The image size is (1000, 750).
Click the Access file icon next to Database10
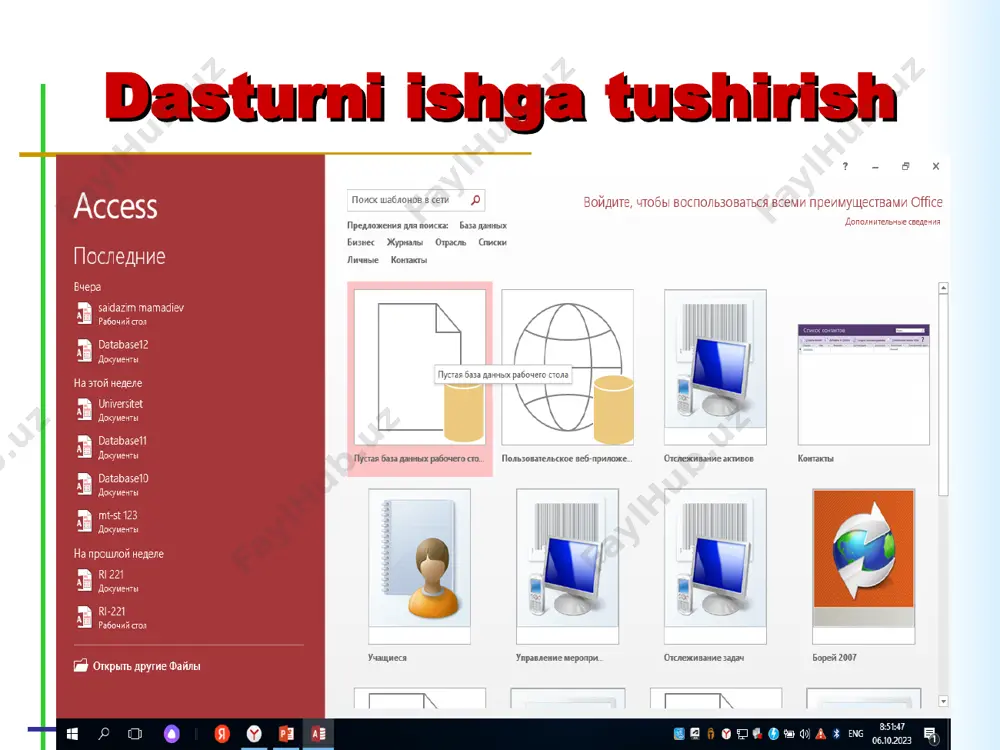click(84, 485)
